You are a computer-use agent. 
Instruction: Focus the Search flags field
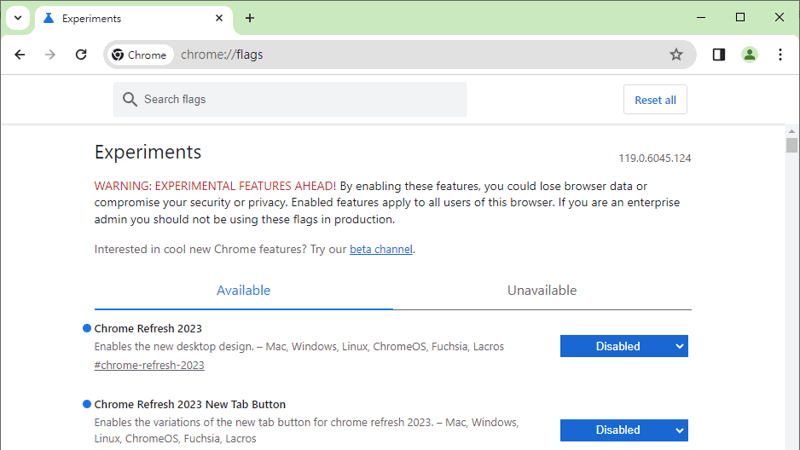tap(290, 99)
